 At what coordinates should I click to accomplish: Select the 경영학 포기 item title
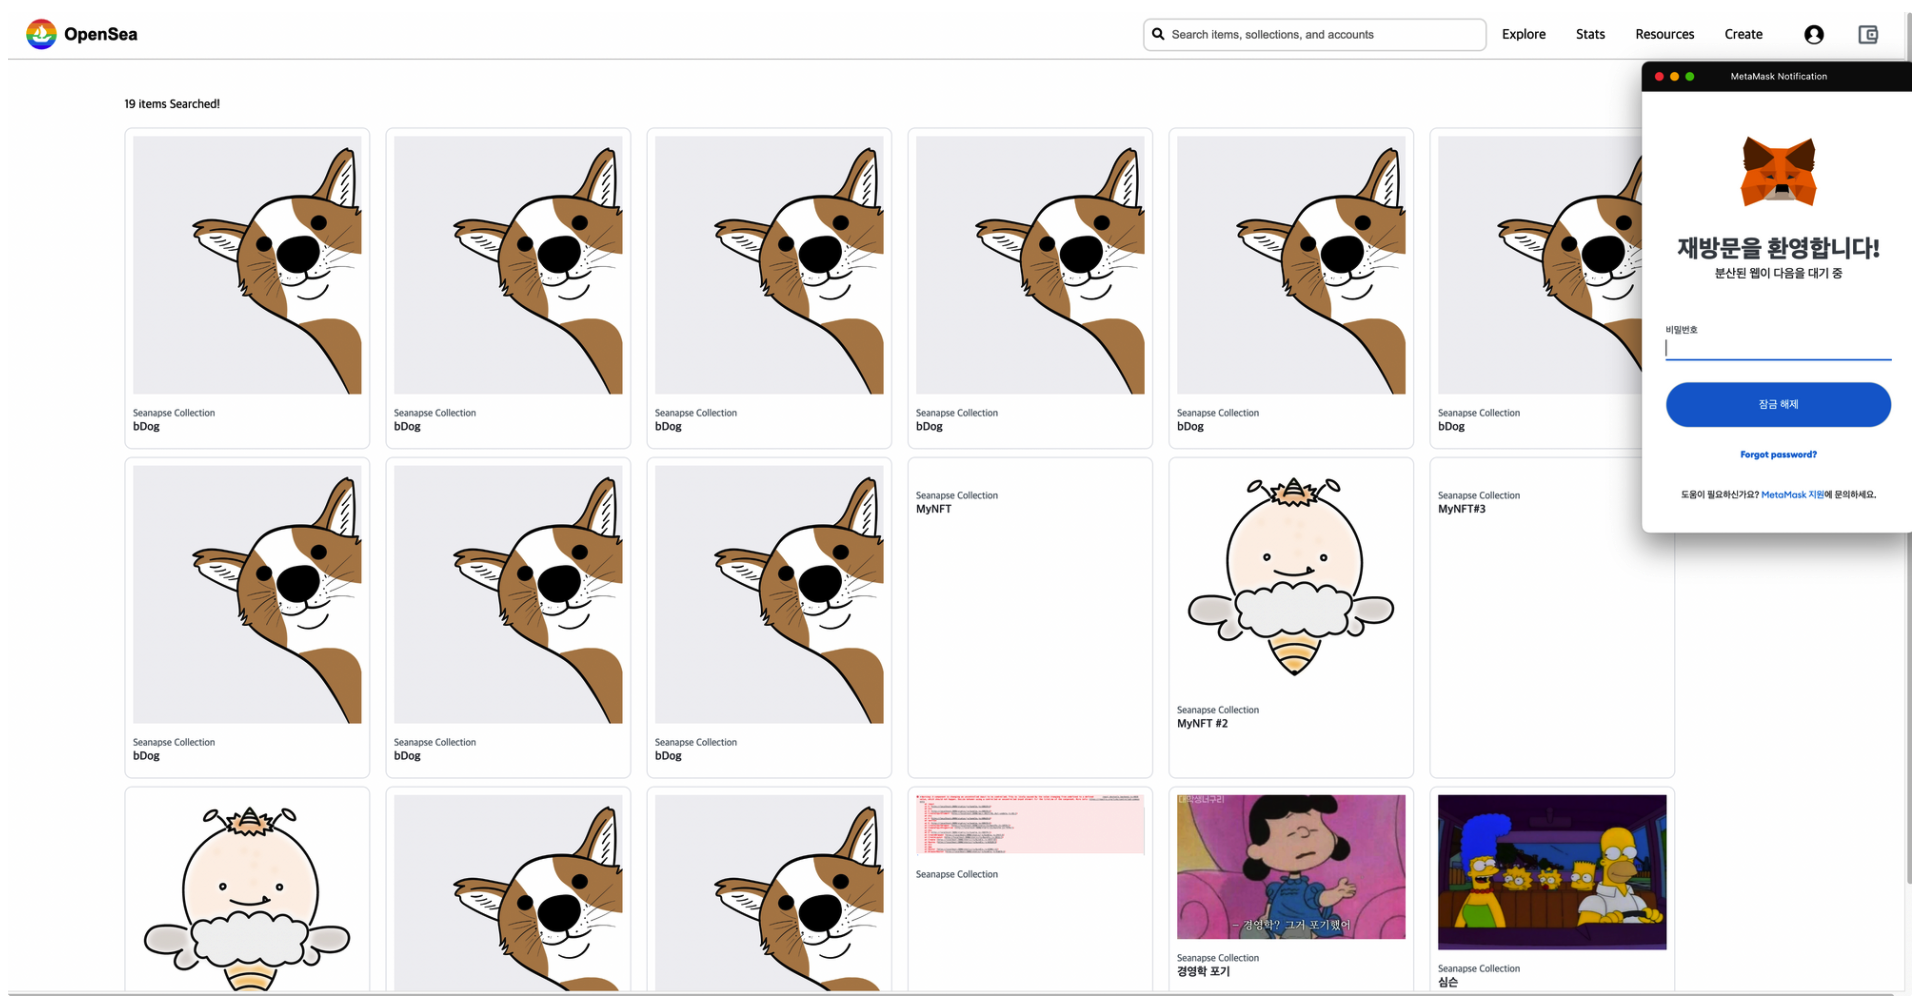tap(1203, 972)
